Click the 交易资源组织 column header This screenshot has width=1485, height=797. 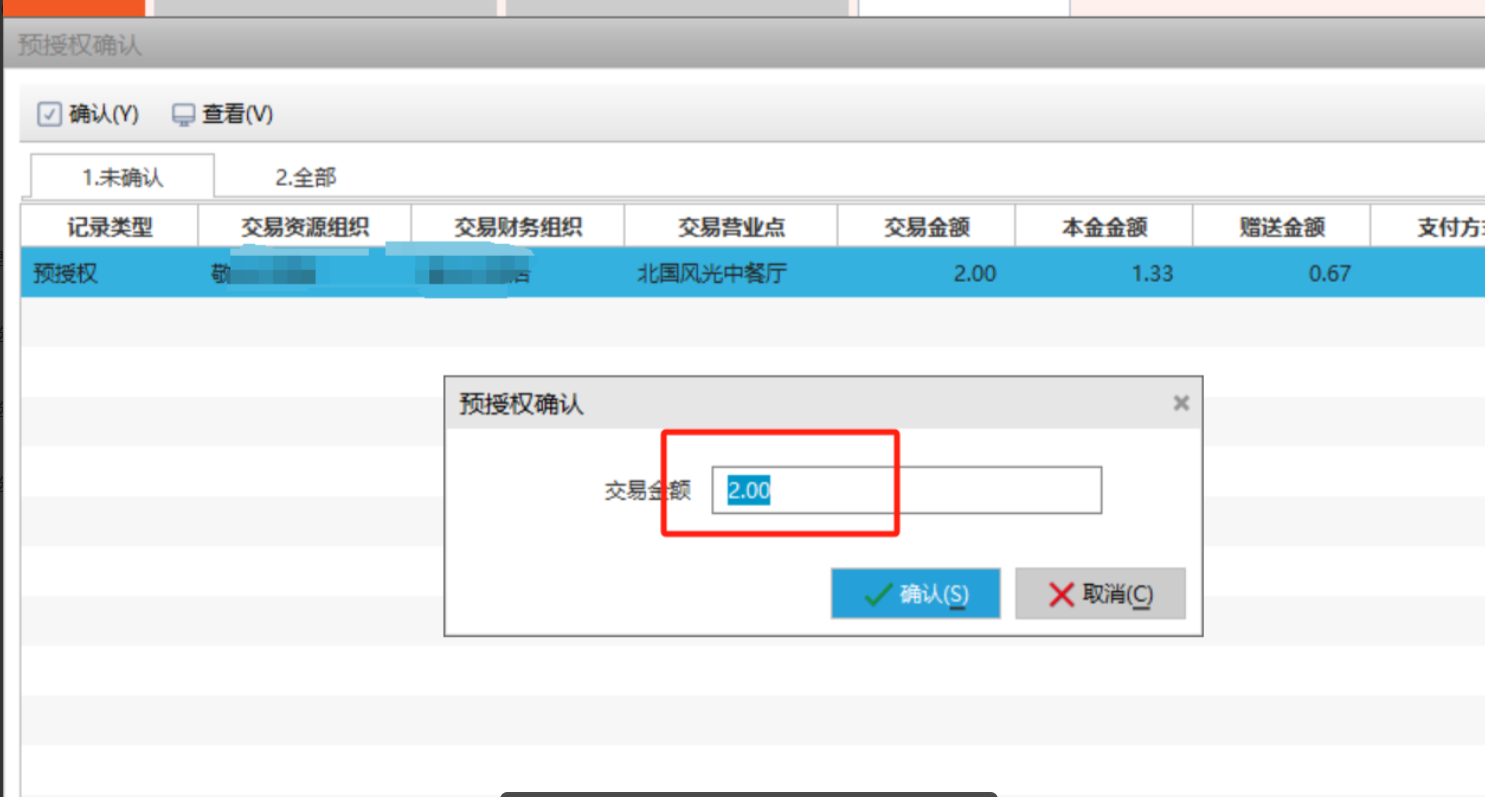coord(304,227)
